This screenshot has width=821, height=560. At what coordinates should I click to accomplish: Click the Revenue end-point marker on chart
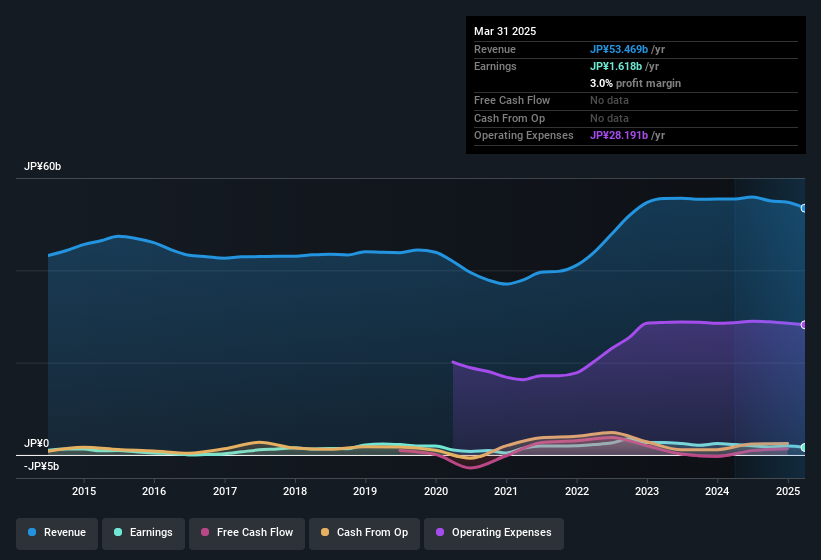point(804,208)
